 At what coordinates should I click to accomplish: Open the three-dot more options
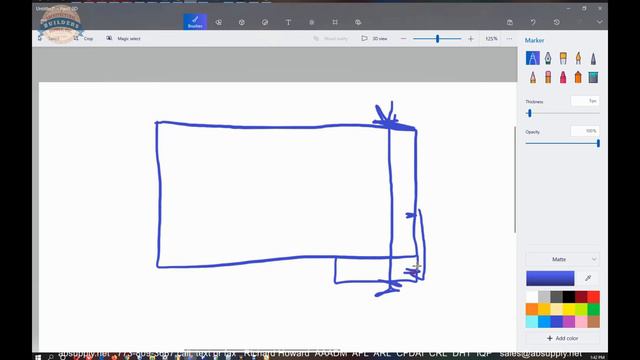(x=509, y=39)
